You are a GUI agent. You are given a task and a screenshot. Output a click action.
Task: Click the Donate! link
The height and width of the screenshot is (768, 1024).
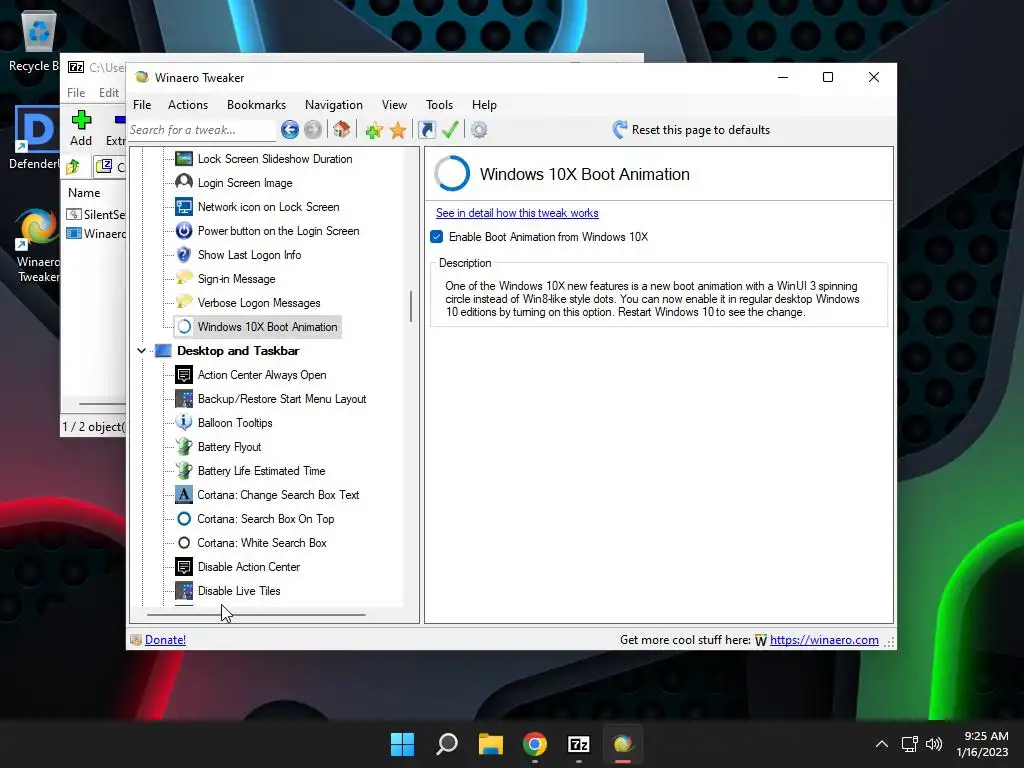[x=165, y=640]
